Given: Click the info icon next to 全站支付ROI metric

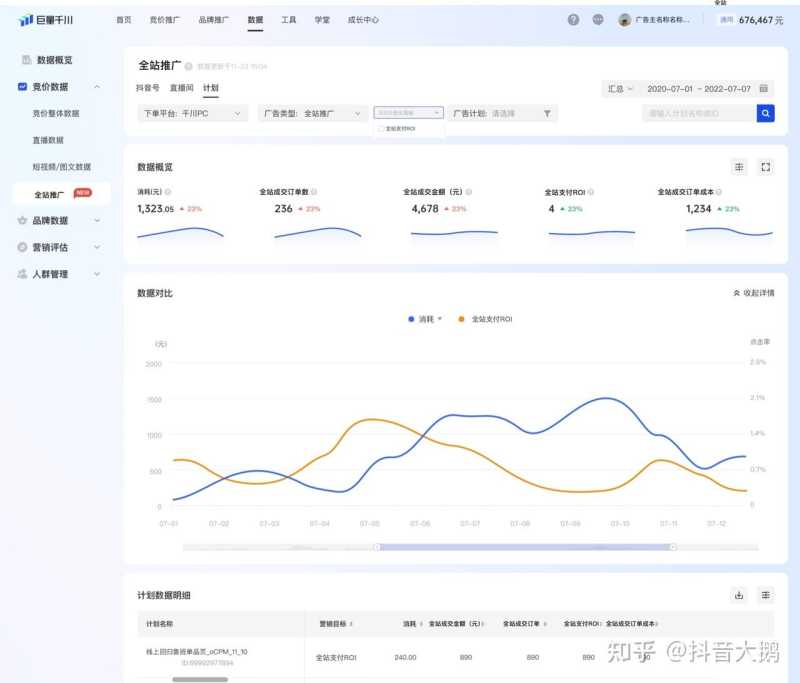Looking at the screenshot, I should tap(594, 192).
